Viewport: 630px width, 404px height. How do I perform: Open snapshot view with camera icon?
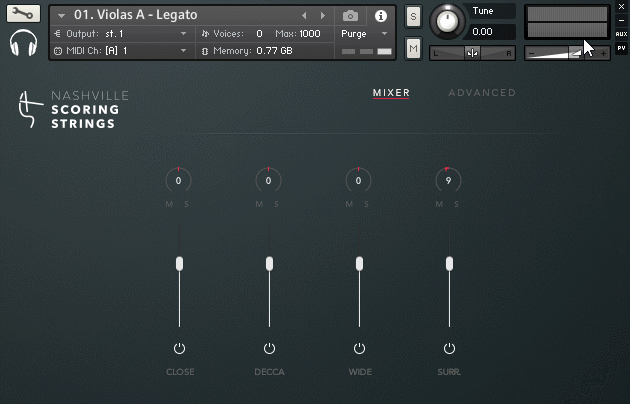[350, 16]
